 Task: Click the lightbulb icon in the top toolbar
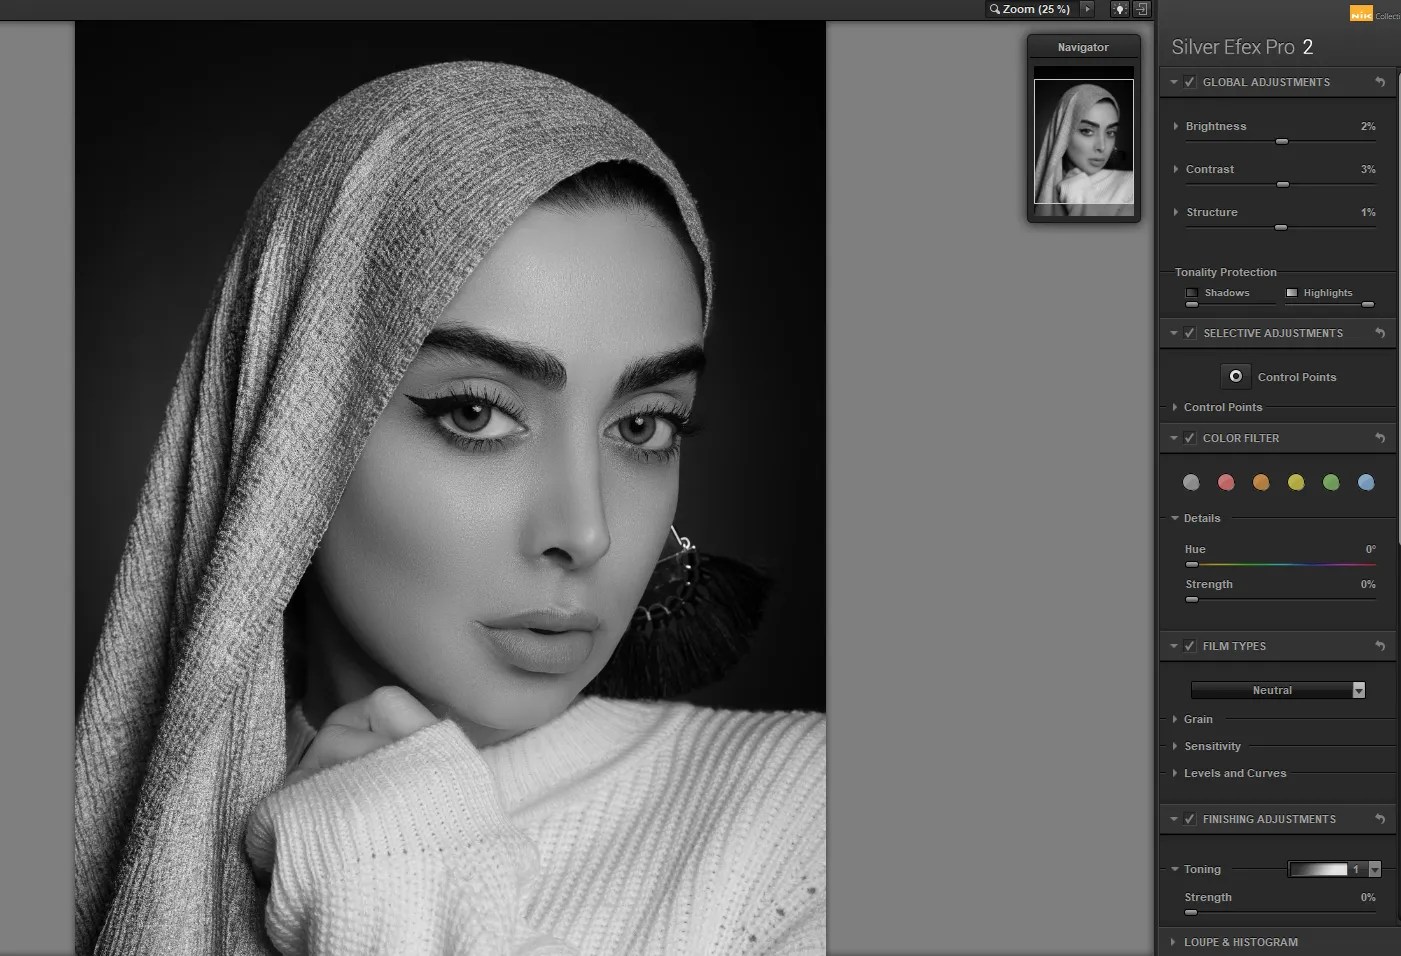click(x=1119, y=9)
